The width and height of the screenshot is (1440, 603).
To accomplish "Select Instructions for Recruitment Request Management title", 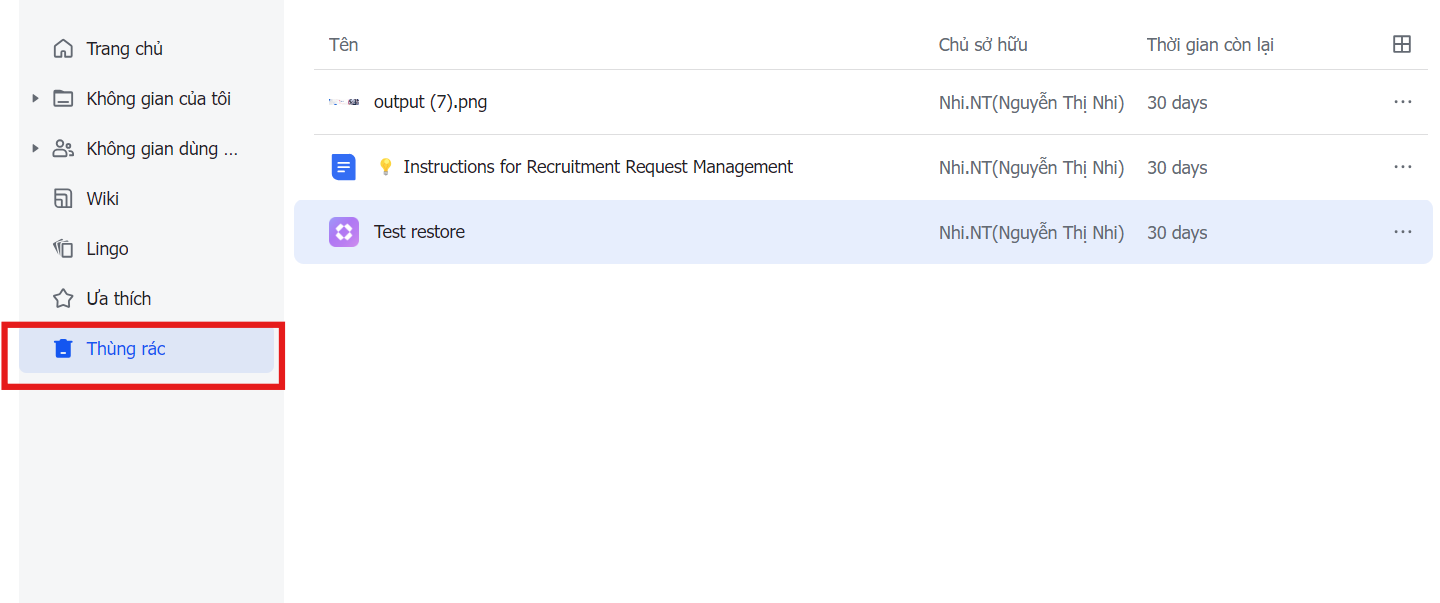I will click(x=598, y=167).
